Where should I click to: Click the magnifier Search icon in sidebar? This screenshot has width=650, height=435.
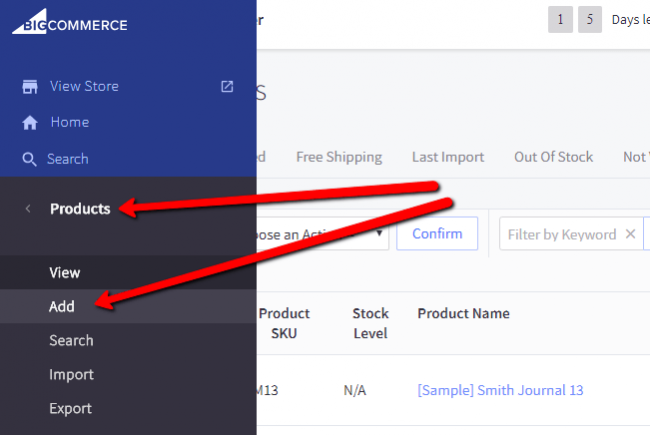pyautogui.click(x=29, y=159)
